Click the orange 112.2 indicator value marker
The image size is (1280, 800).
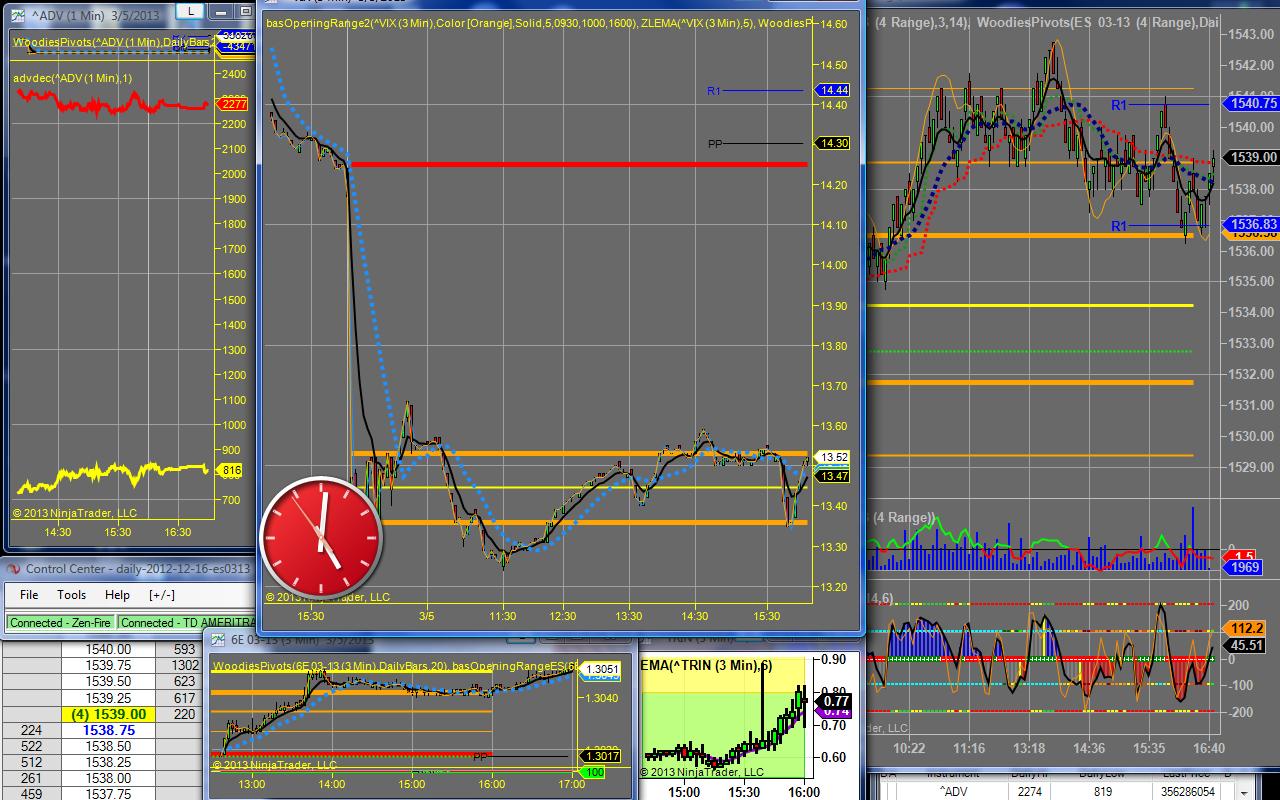coord(1247,628)
